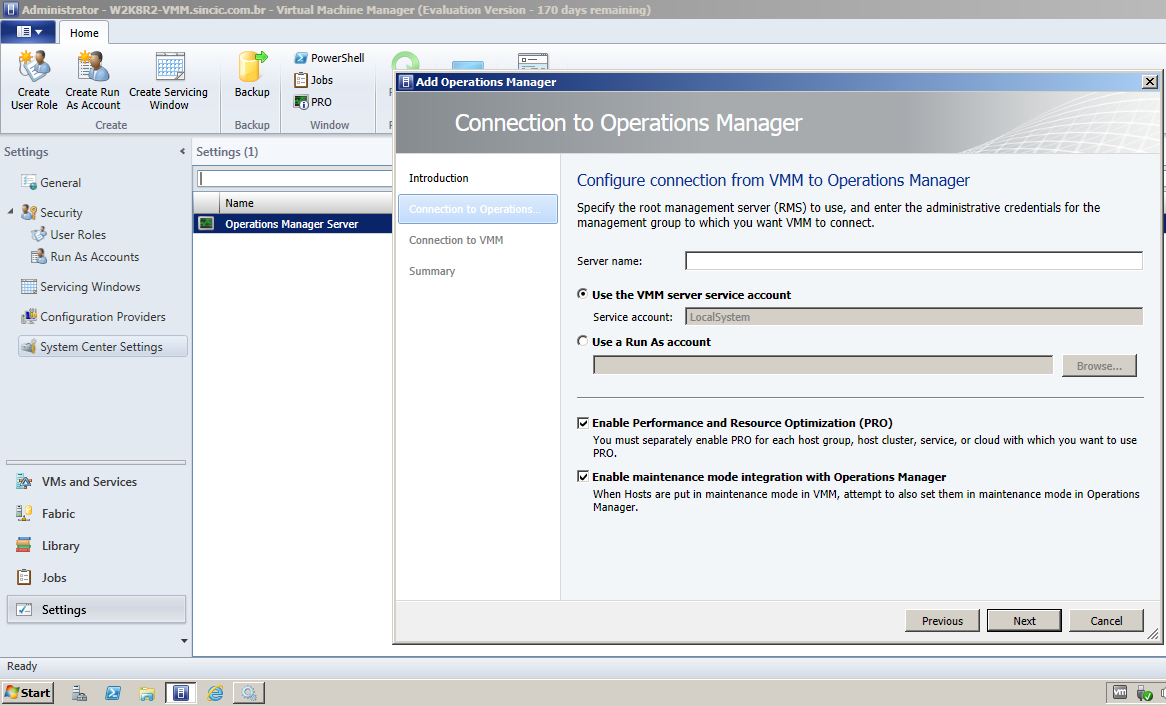Open Run As Accounts under Security
The height and width of the screenshot is (706, 1166).
click(x=94, y=257)
